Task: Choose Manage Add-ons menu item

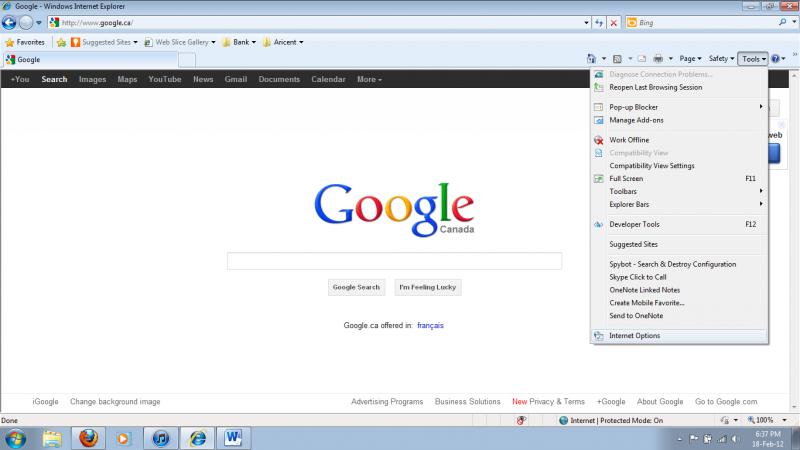Action: point(679,120)
